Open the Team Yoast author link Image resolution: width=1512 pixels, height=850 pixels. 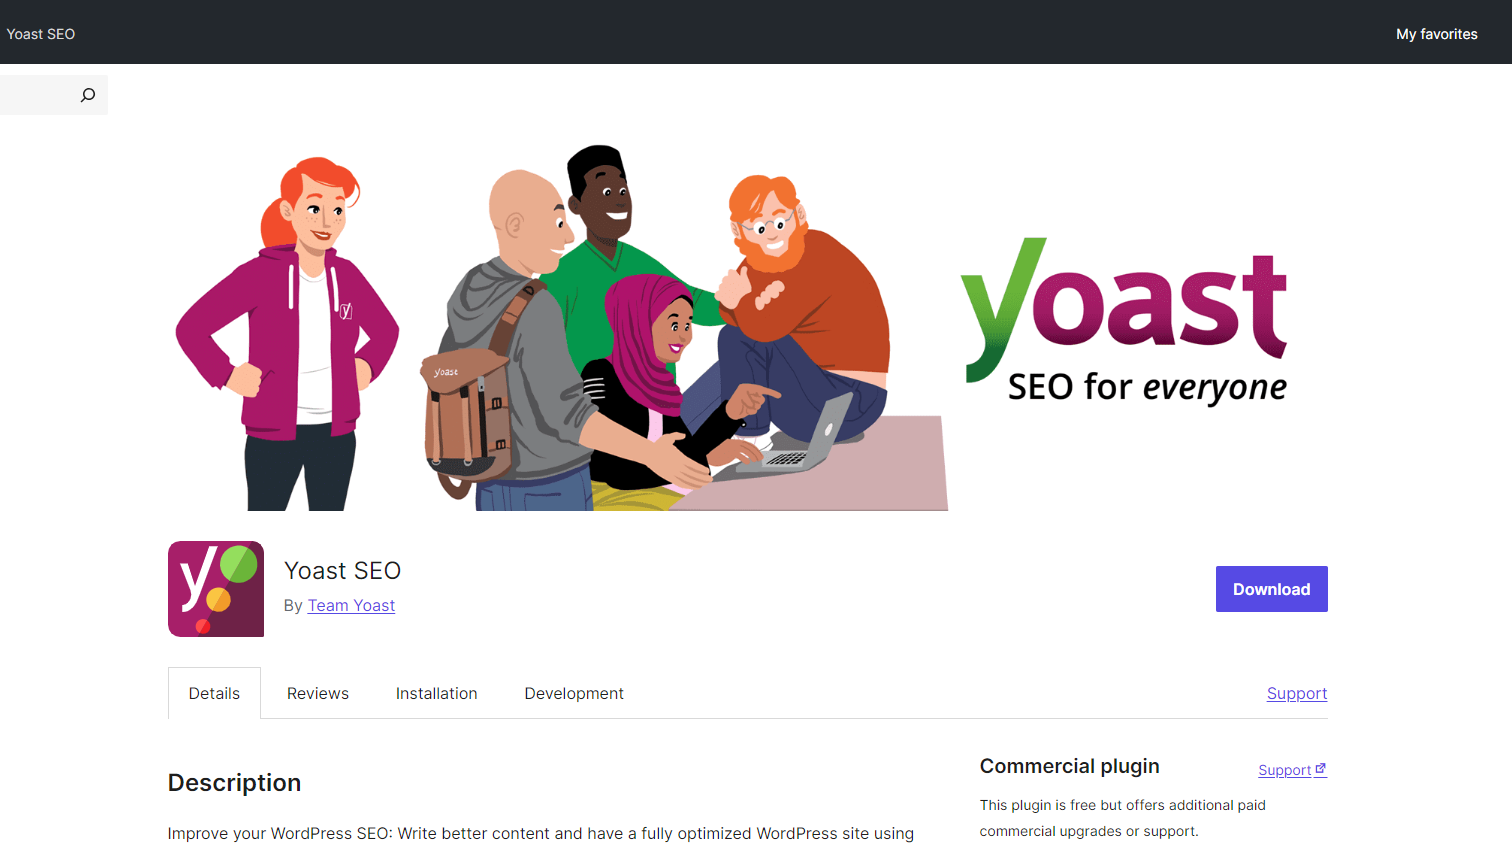point(351,605)
